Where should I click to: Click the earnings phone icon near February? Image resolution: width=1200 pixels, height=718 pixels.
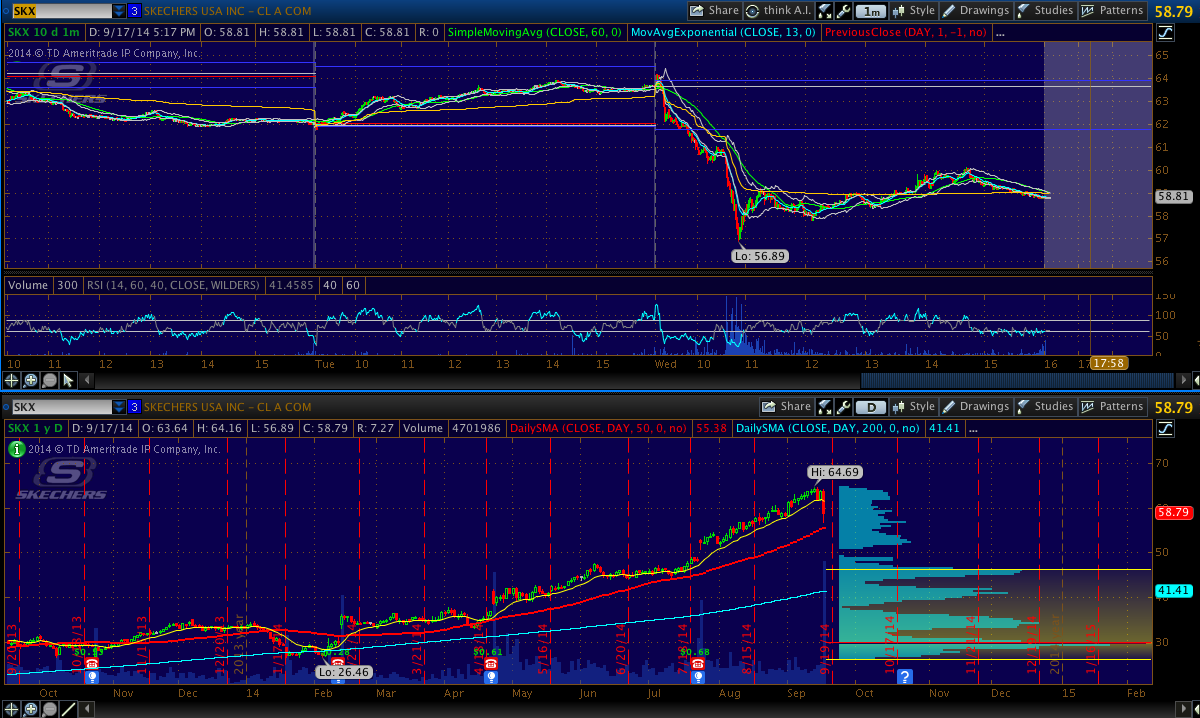[338, 663]
